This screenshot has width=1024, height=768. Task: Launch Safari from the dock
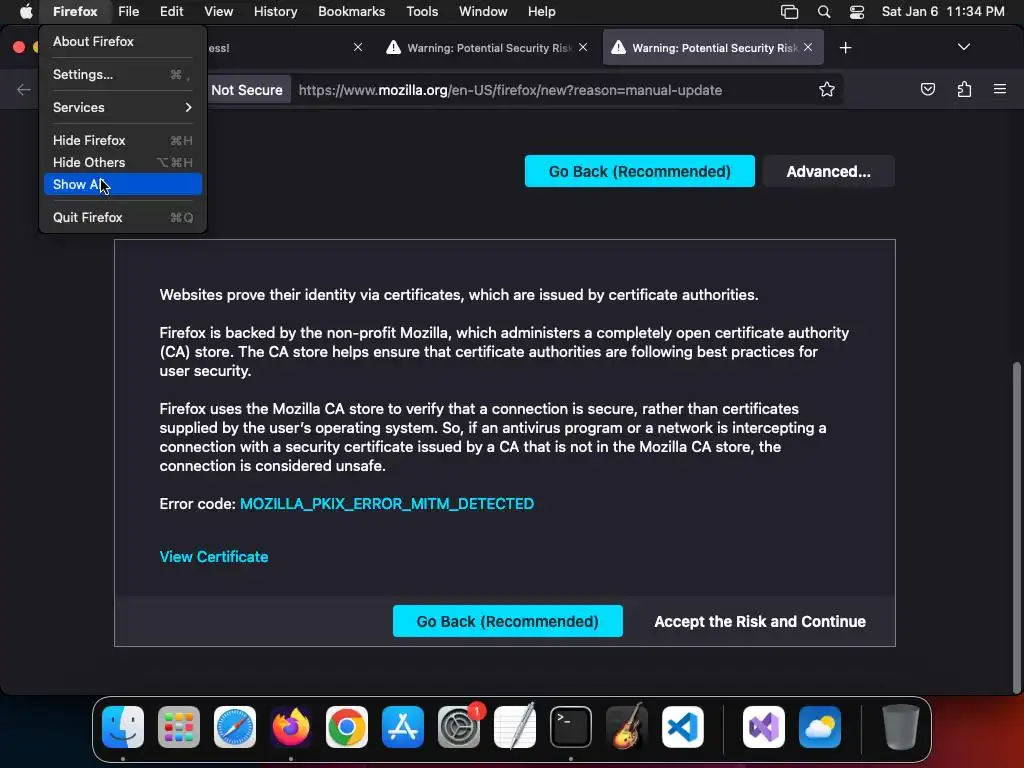click(x=234, y=727)
